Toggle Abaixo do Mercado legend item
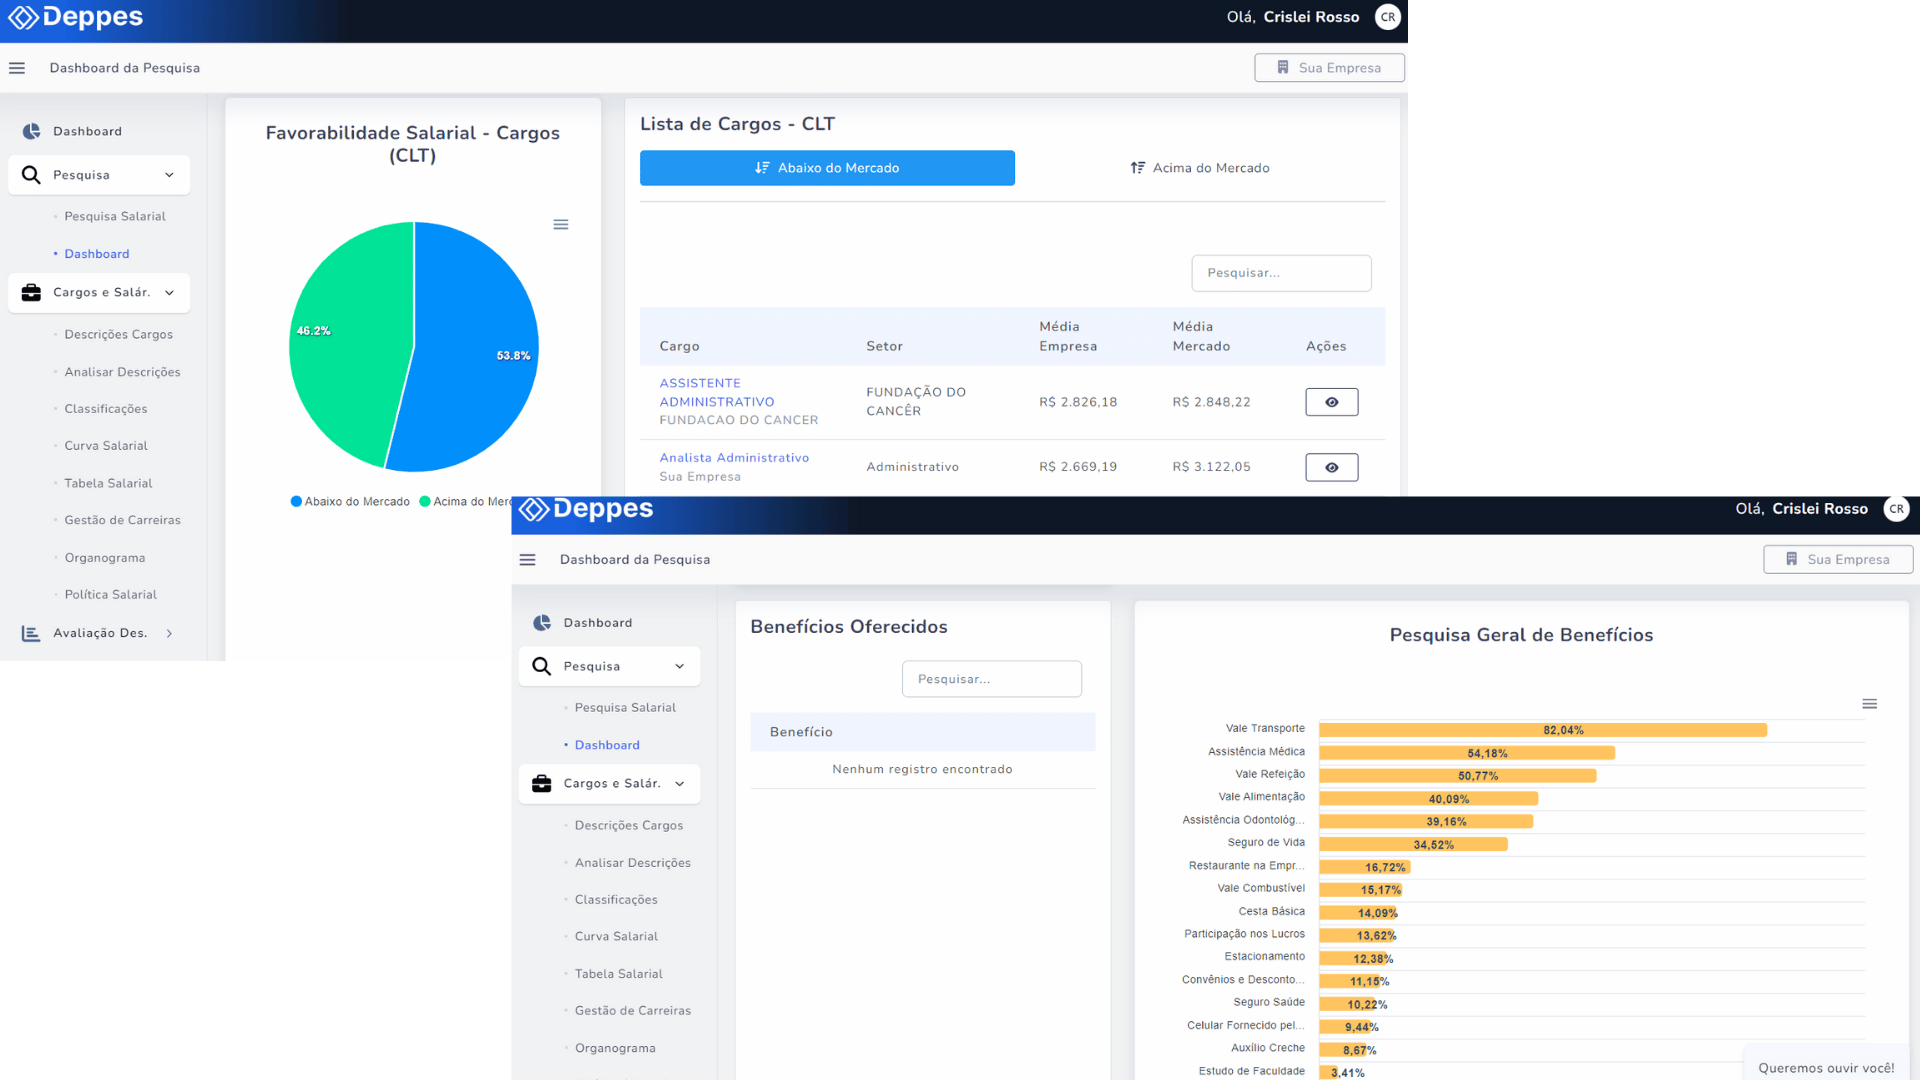Image resolution: width=1920 pixels, height=1080 pixels. tap(350, 502)
